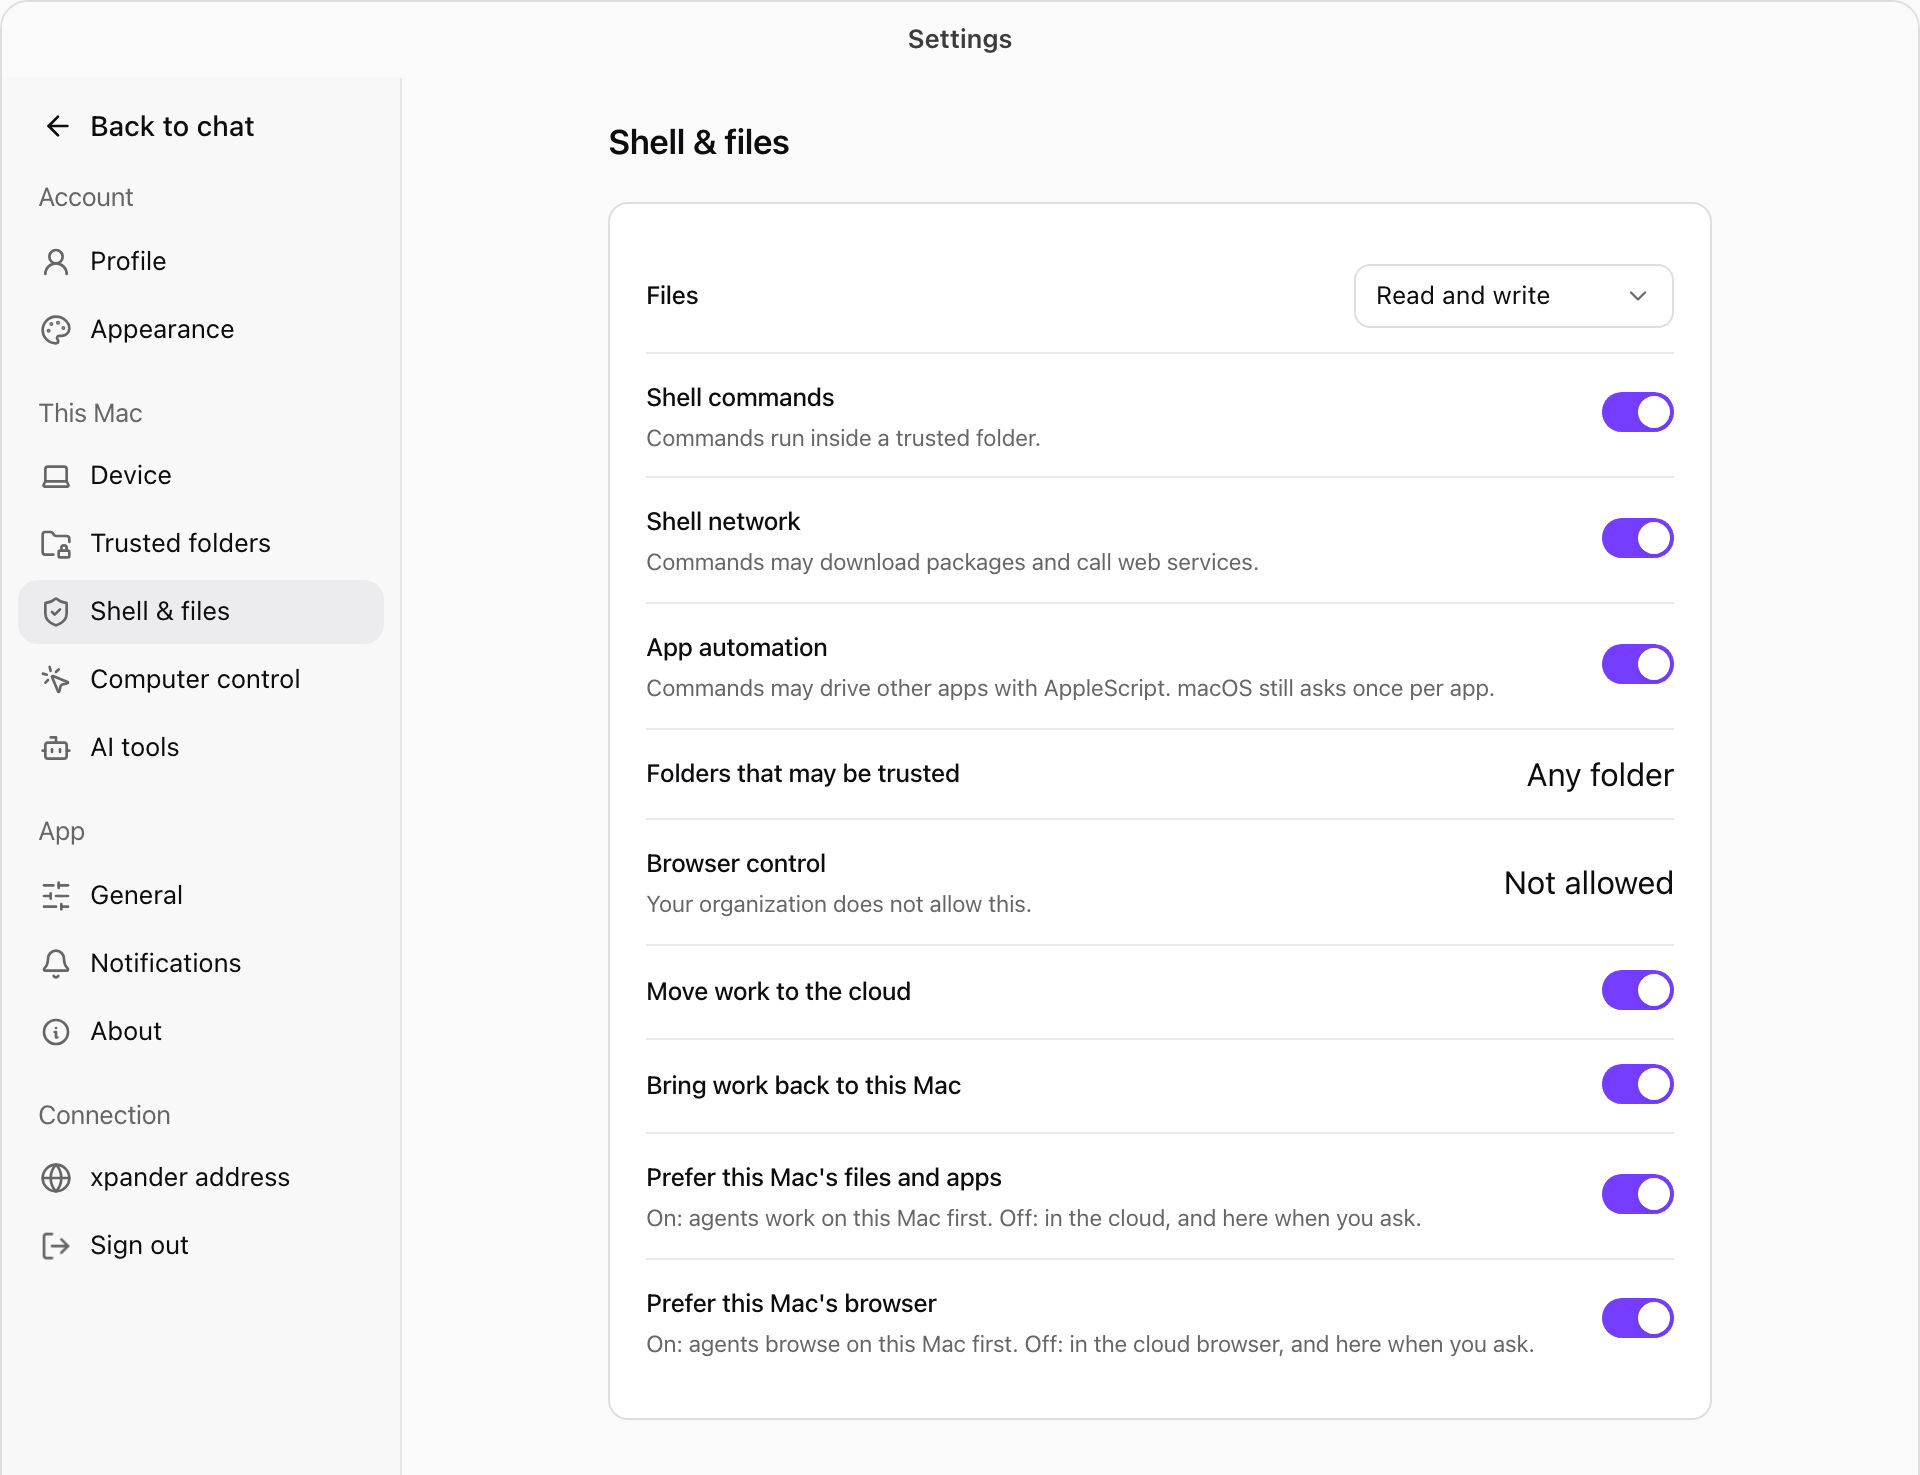1920x1475 pixels.
Task: Click the xpander address globe icon
Action: (x=56, y=1178)
